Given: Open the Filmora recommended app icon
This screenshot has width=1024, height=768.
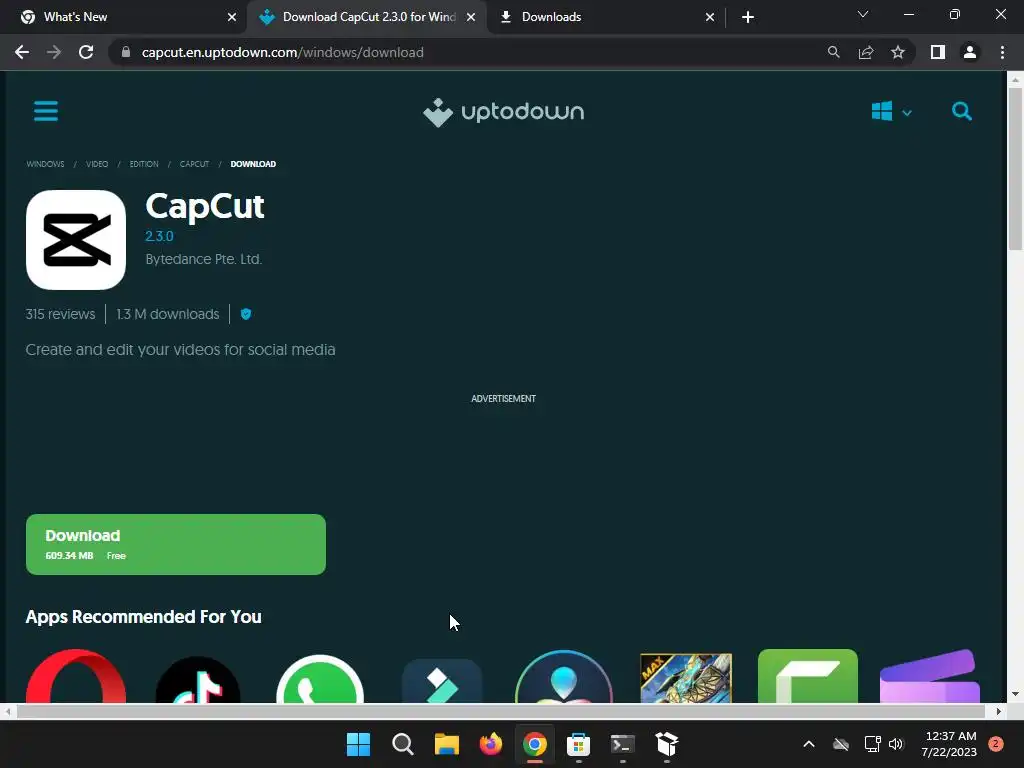Looking at the screenshot, I should pos(442,680).
